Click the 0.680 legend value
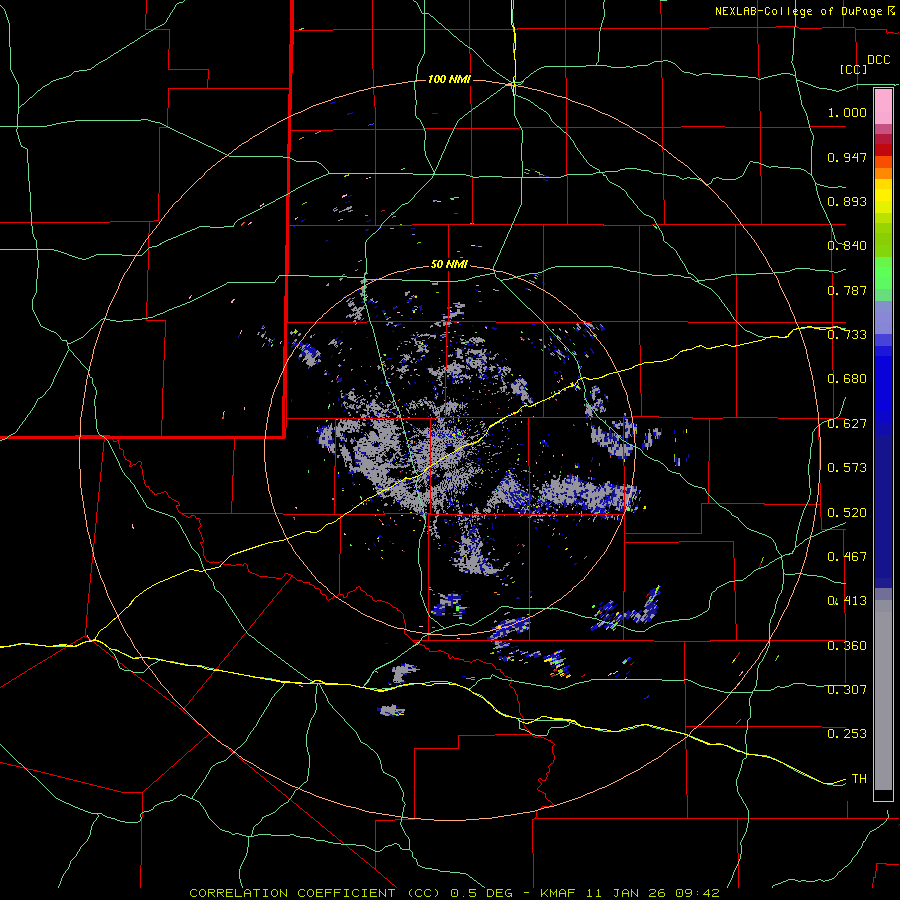Image resolution: width=900 pixels, height=900 pixels. (847, 379)
